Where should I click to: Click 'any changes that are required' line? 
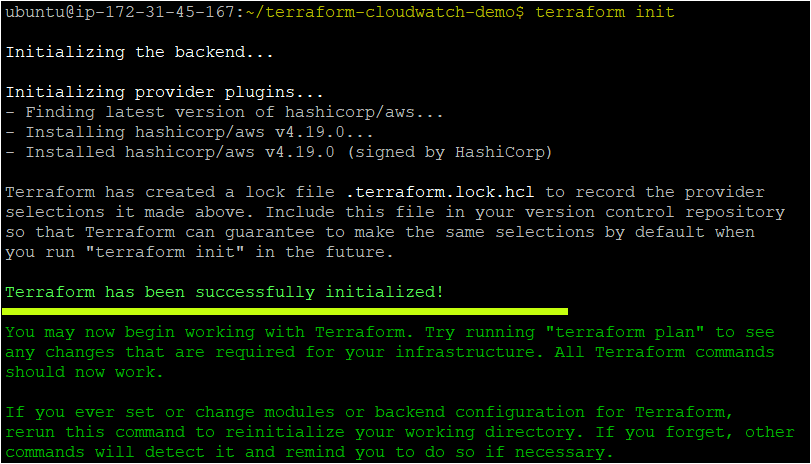point(390,353)
